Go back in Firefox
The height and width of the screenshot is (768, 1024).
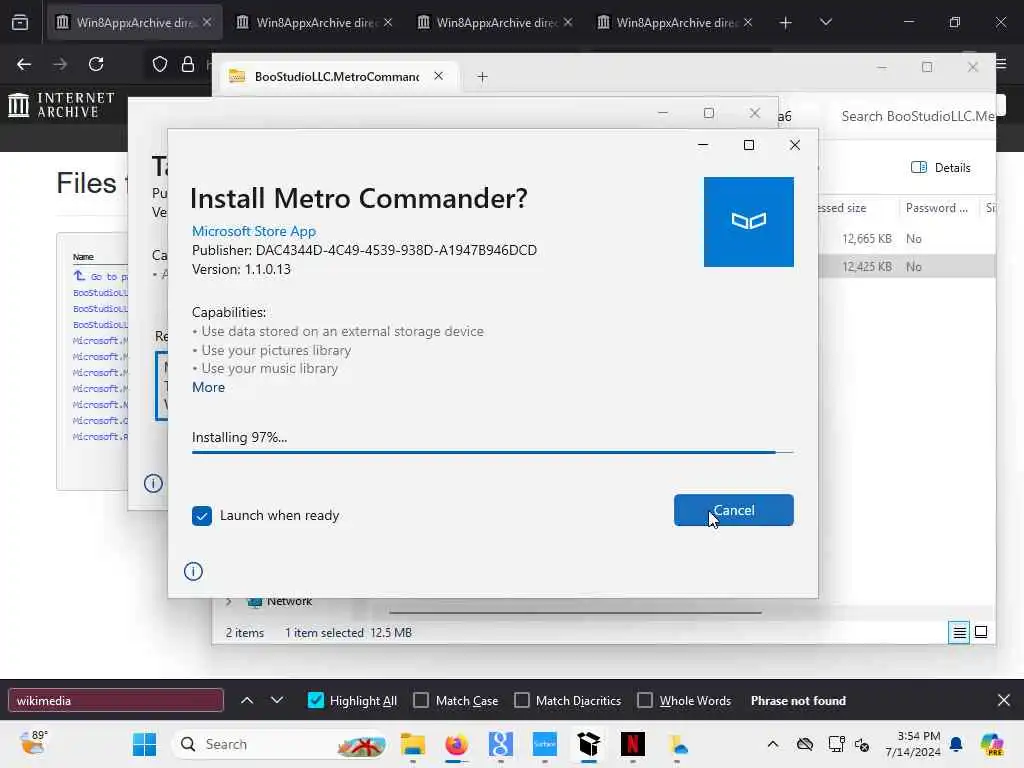(24, 64)
